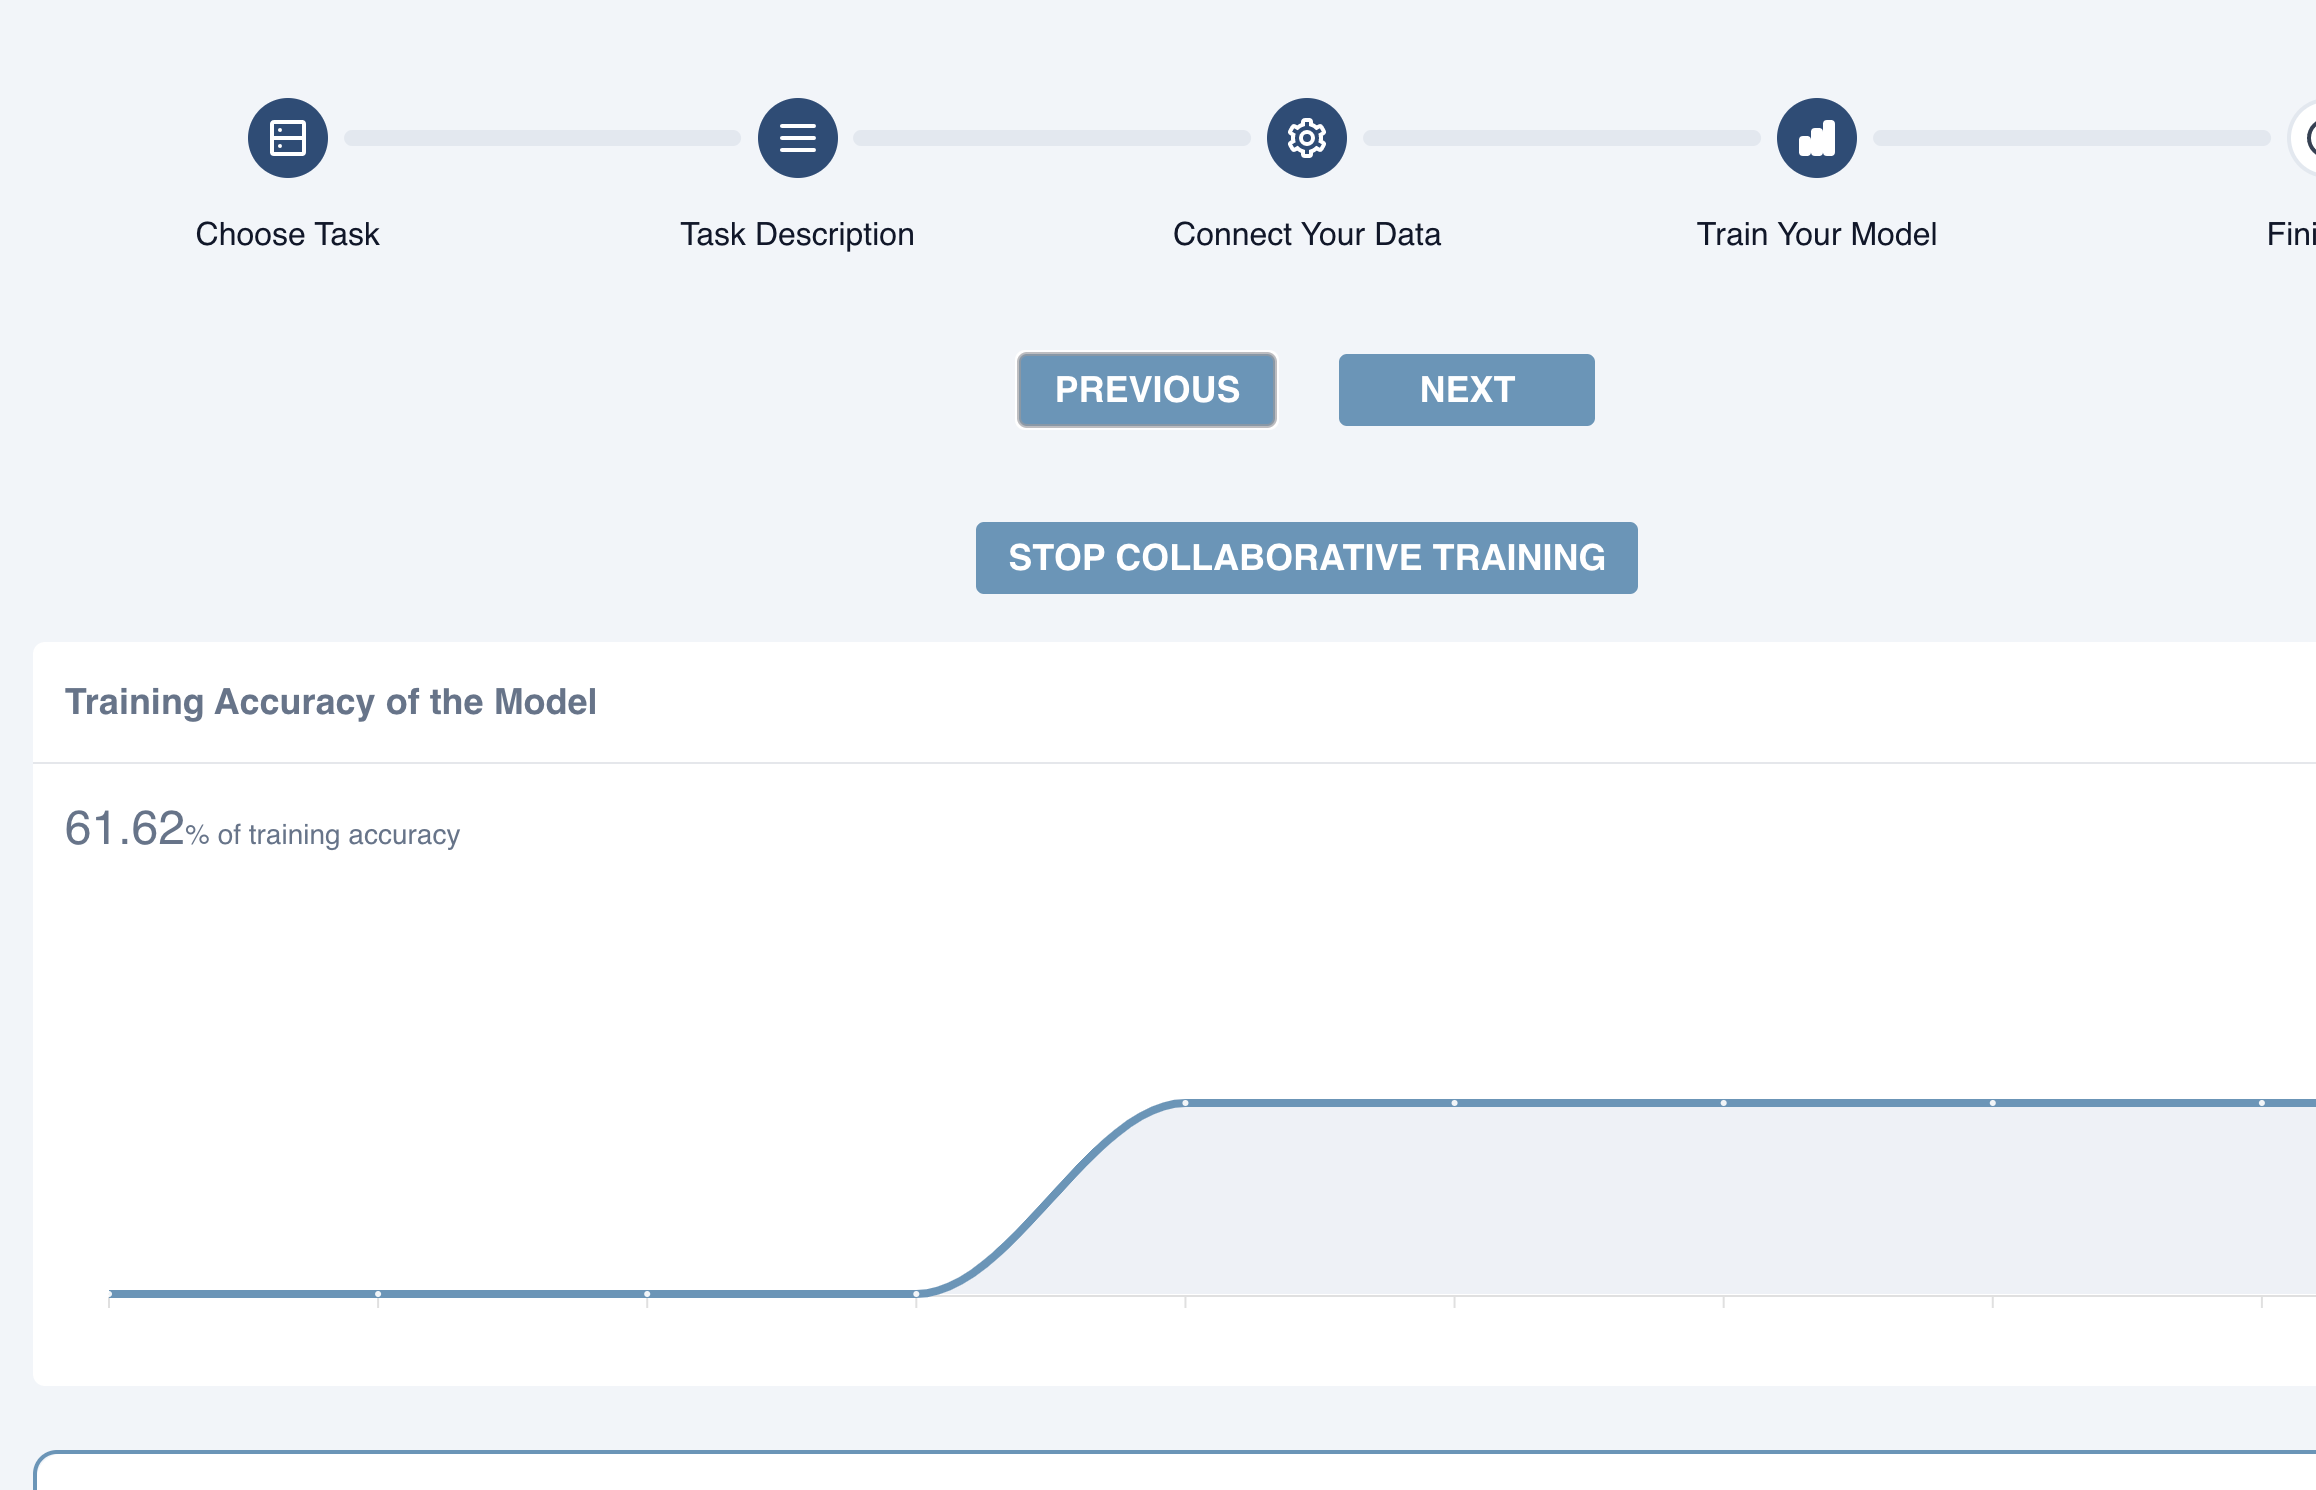Click progress bar between Connect Data and Train Model
The width and height of the screenshot is (2316, 1490).
tap(1562, 138)
